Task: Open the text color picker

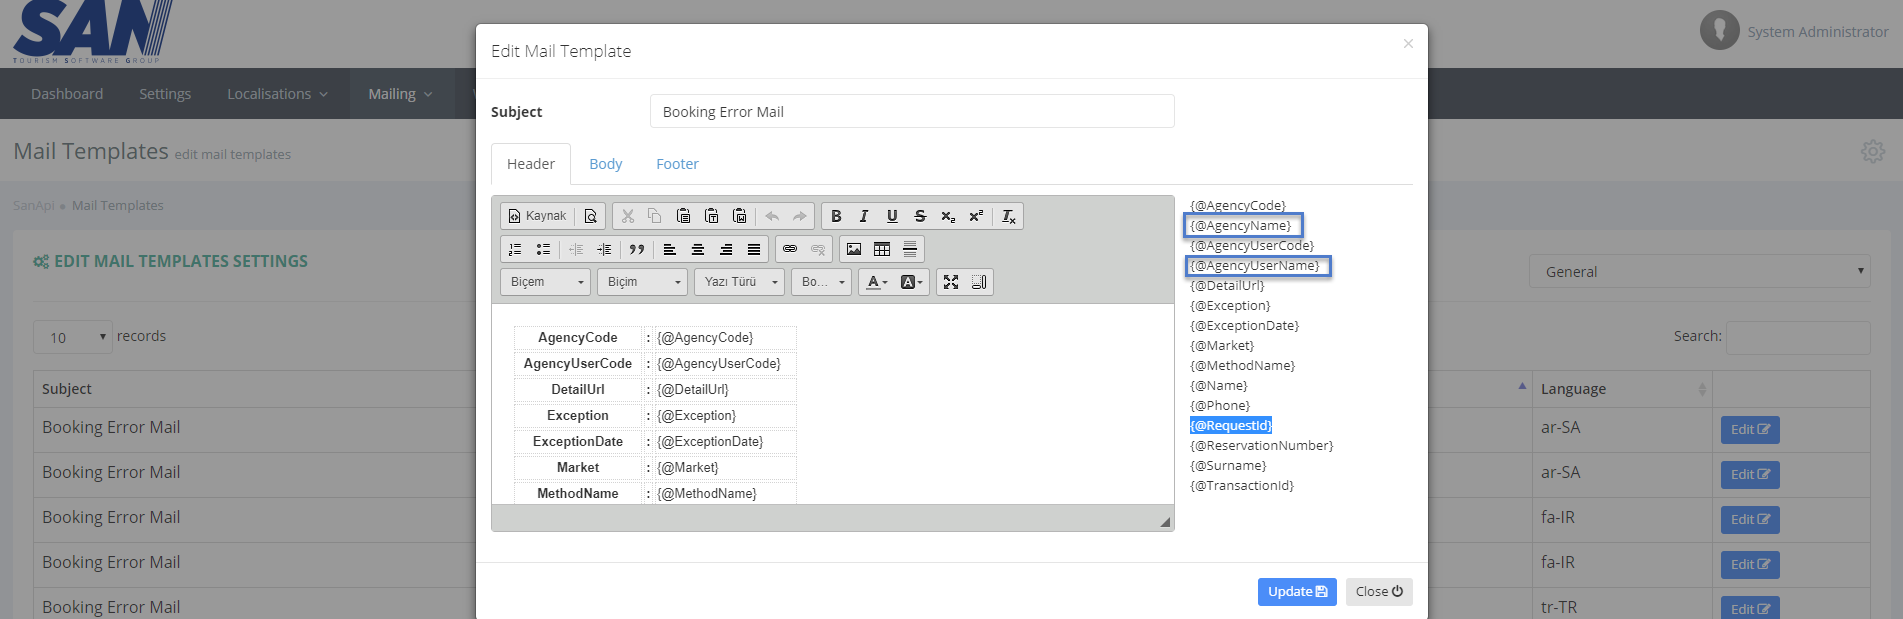Action: pos(877,282)
